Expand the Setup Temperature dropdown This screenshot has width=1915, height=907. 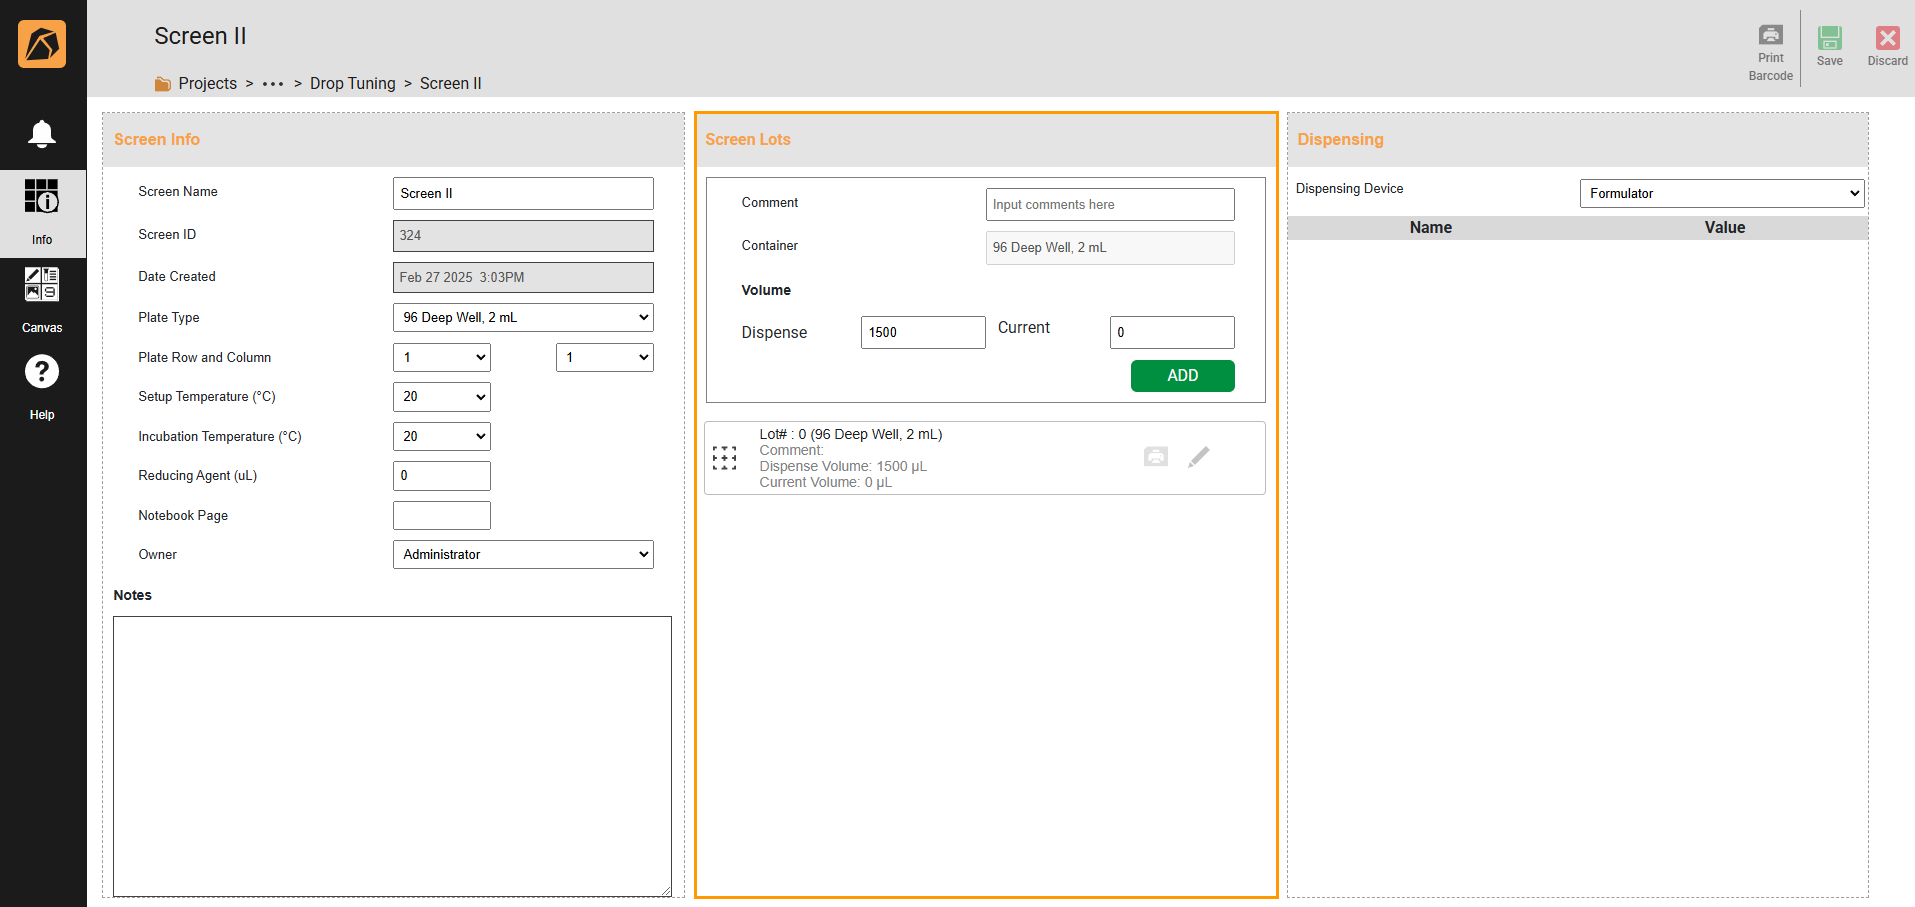[441, 397]
